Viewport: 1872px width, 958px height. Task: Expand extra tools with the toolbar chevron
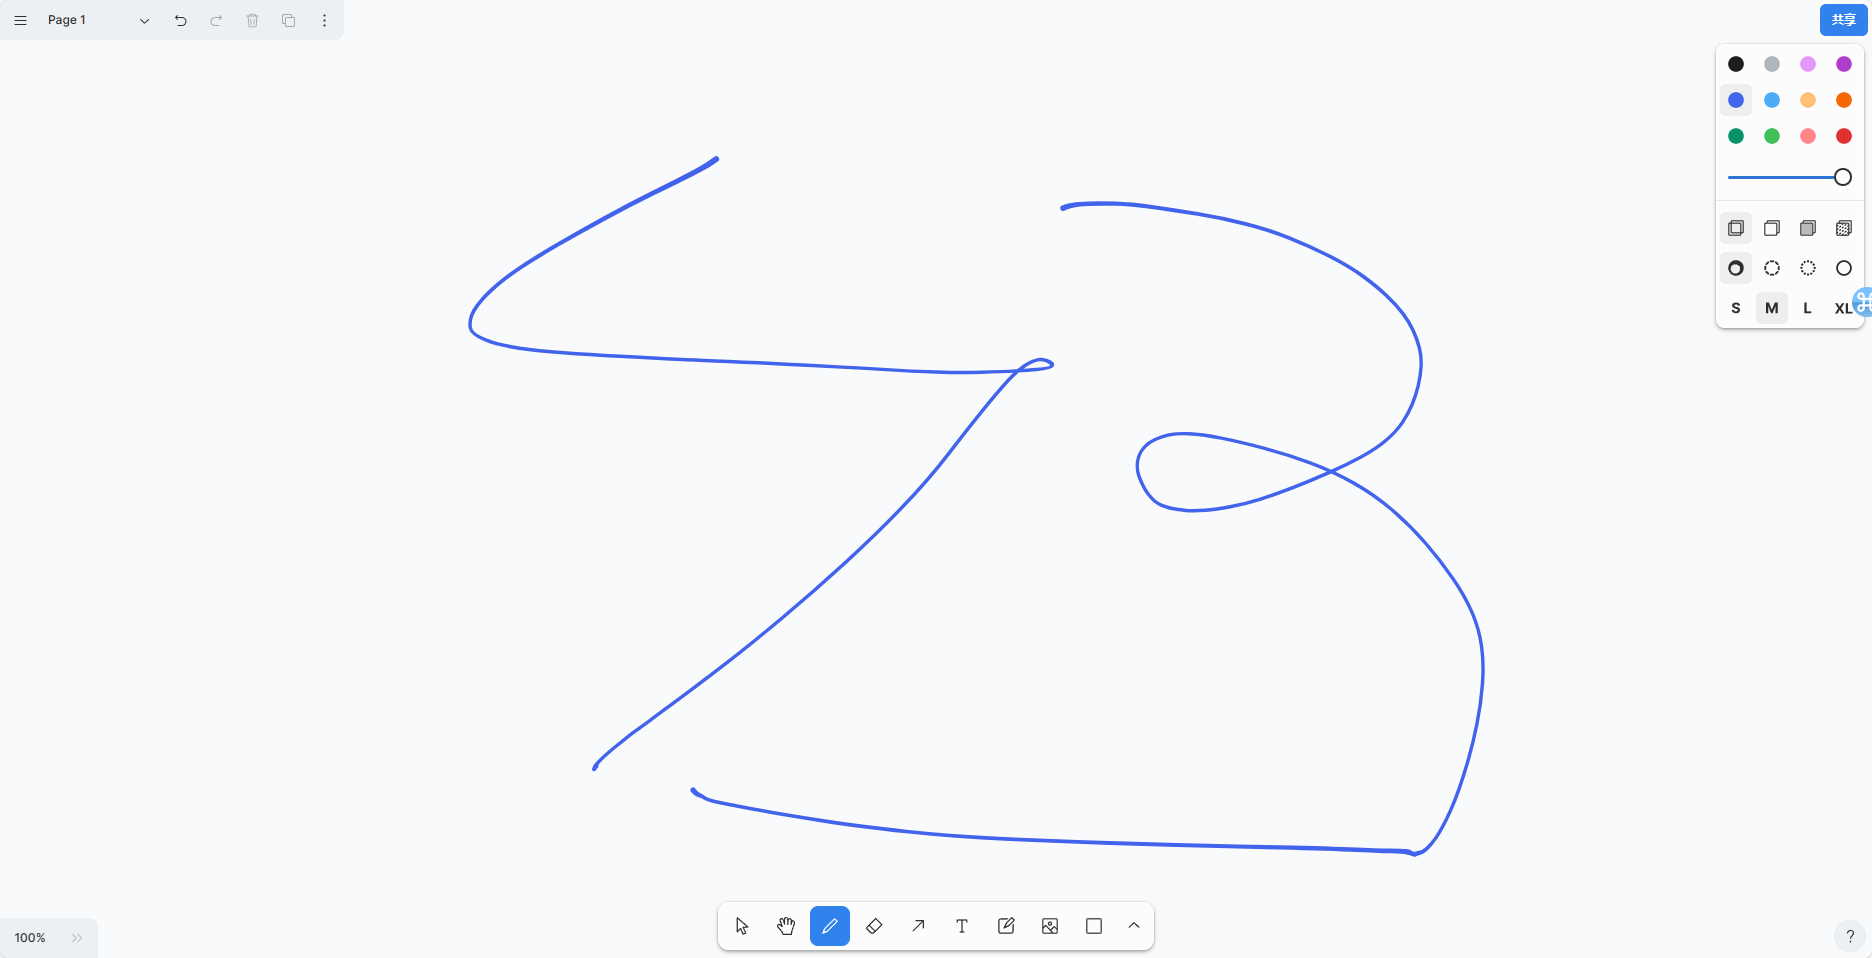pos(1133,926)
